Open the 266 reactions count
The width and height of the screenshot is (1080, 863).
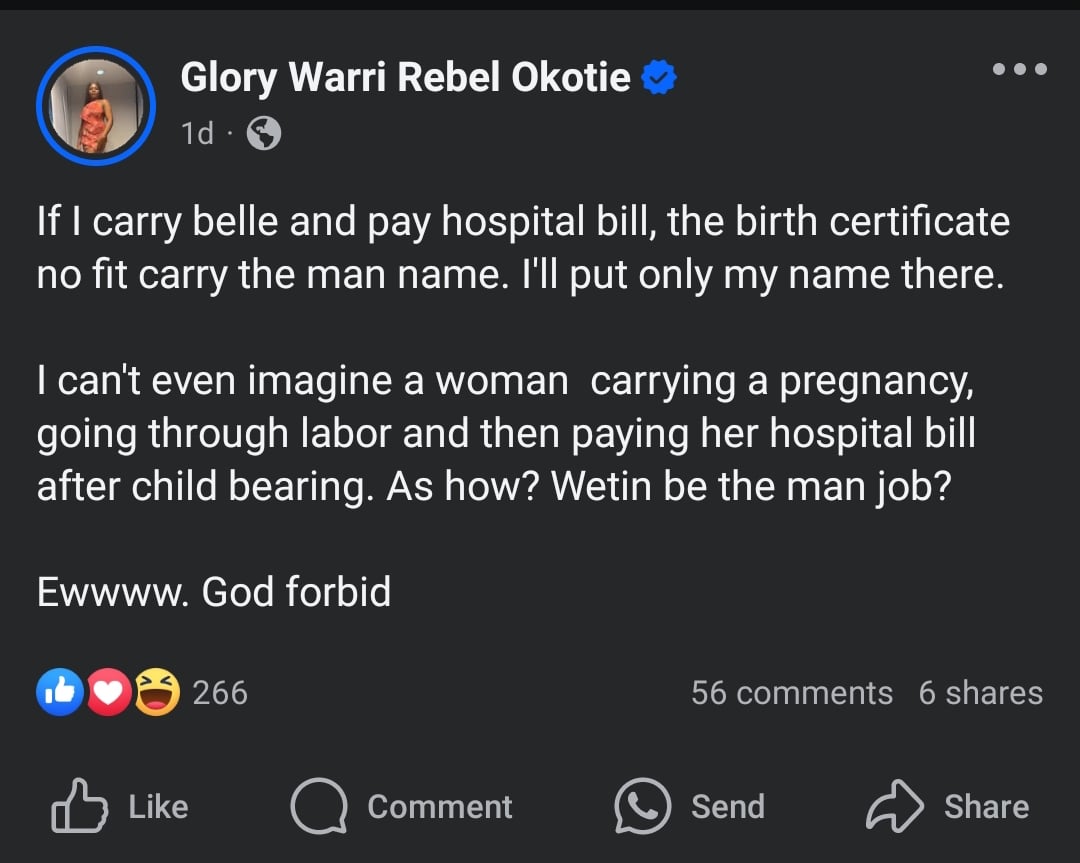pos(219,692)
